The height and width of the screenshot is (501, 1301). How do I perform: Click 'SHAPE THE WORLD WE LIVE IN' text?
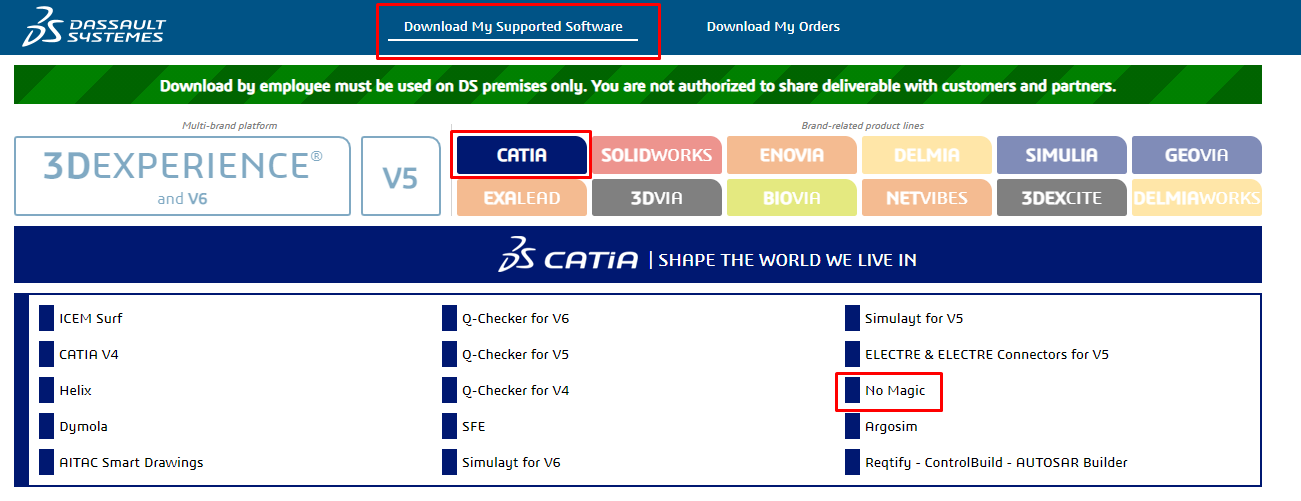(788, 260)
